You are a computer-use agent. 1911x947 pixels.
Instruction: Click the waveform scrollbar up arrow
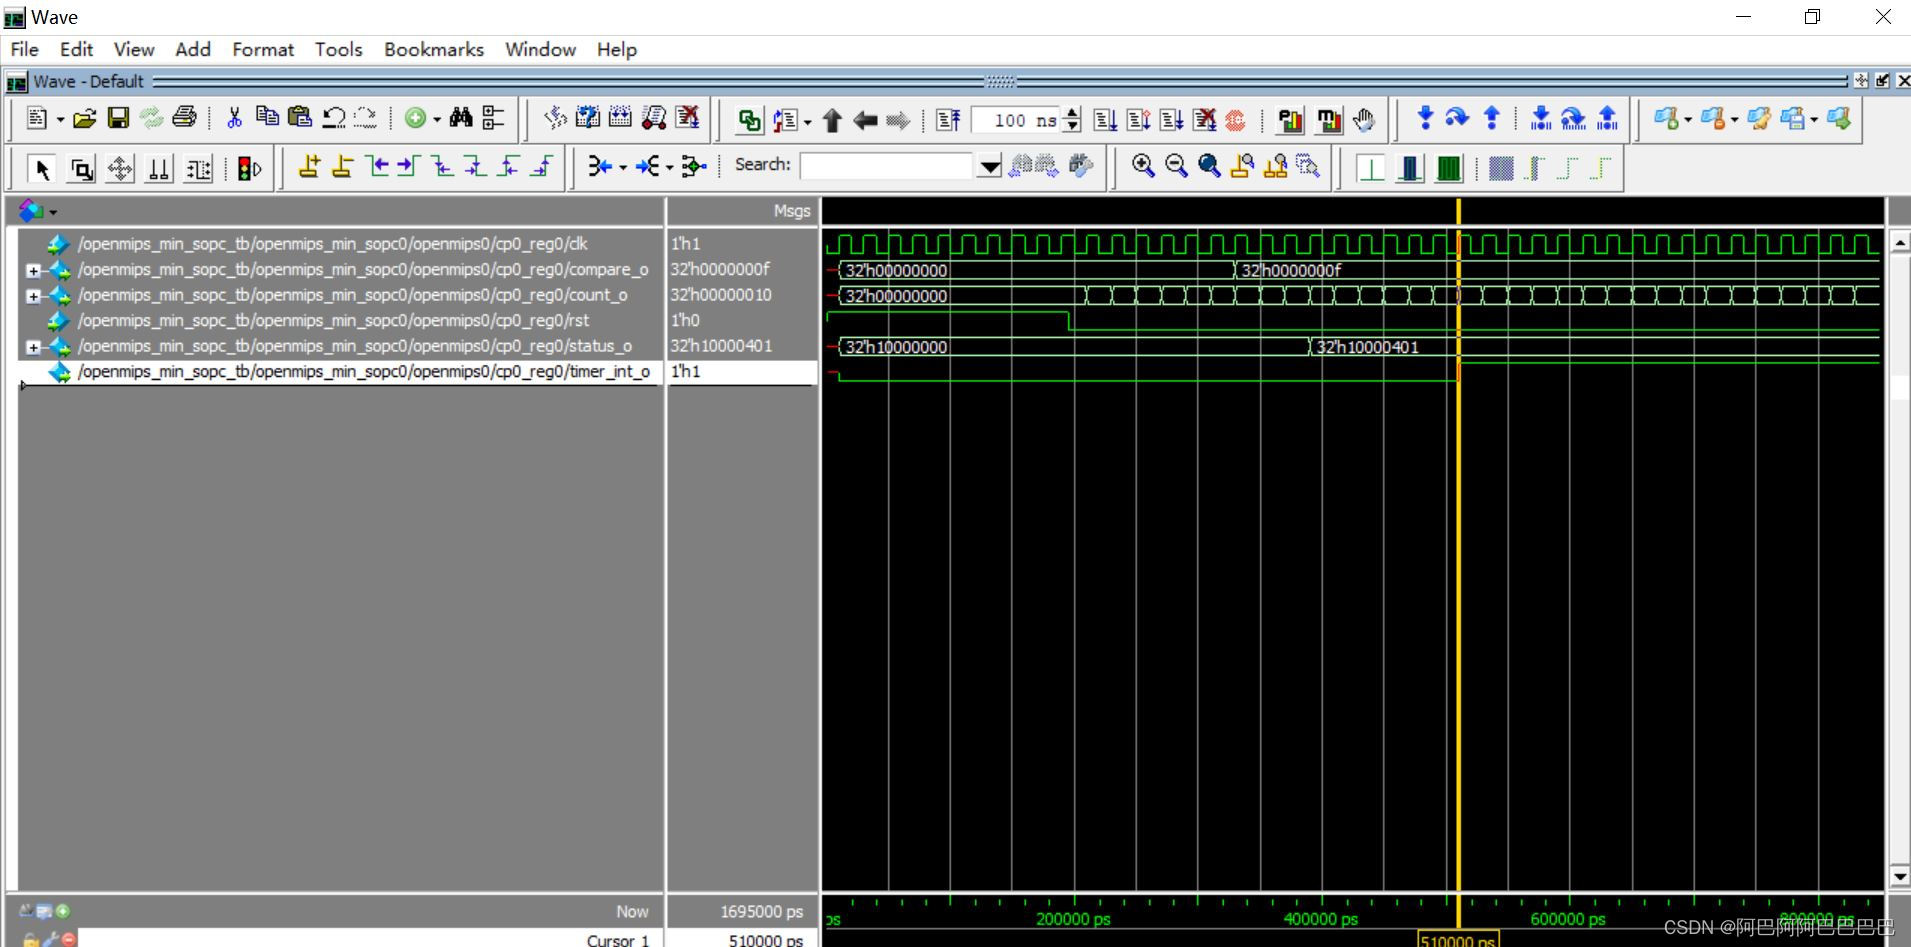pyautogui.click(x=1900, y=242)
